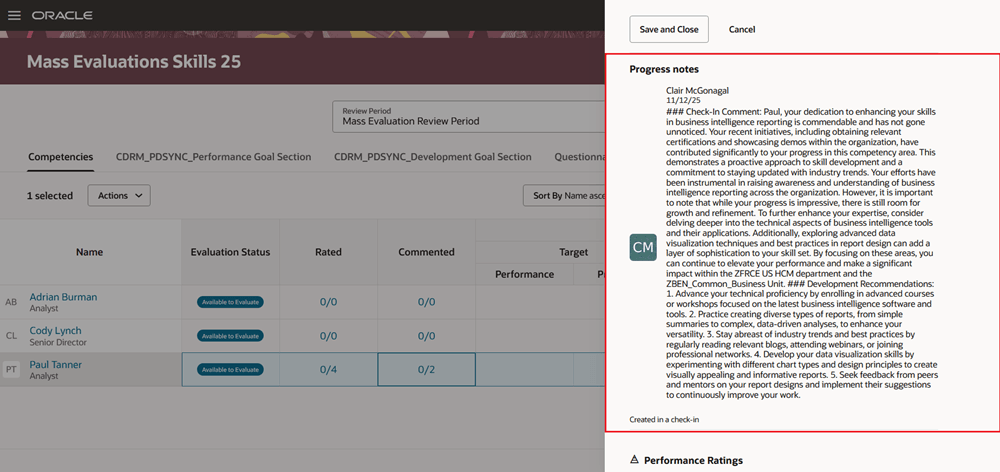
Task: Click the CM avatar in progress notes
Action: (x=643, y=247)
